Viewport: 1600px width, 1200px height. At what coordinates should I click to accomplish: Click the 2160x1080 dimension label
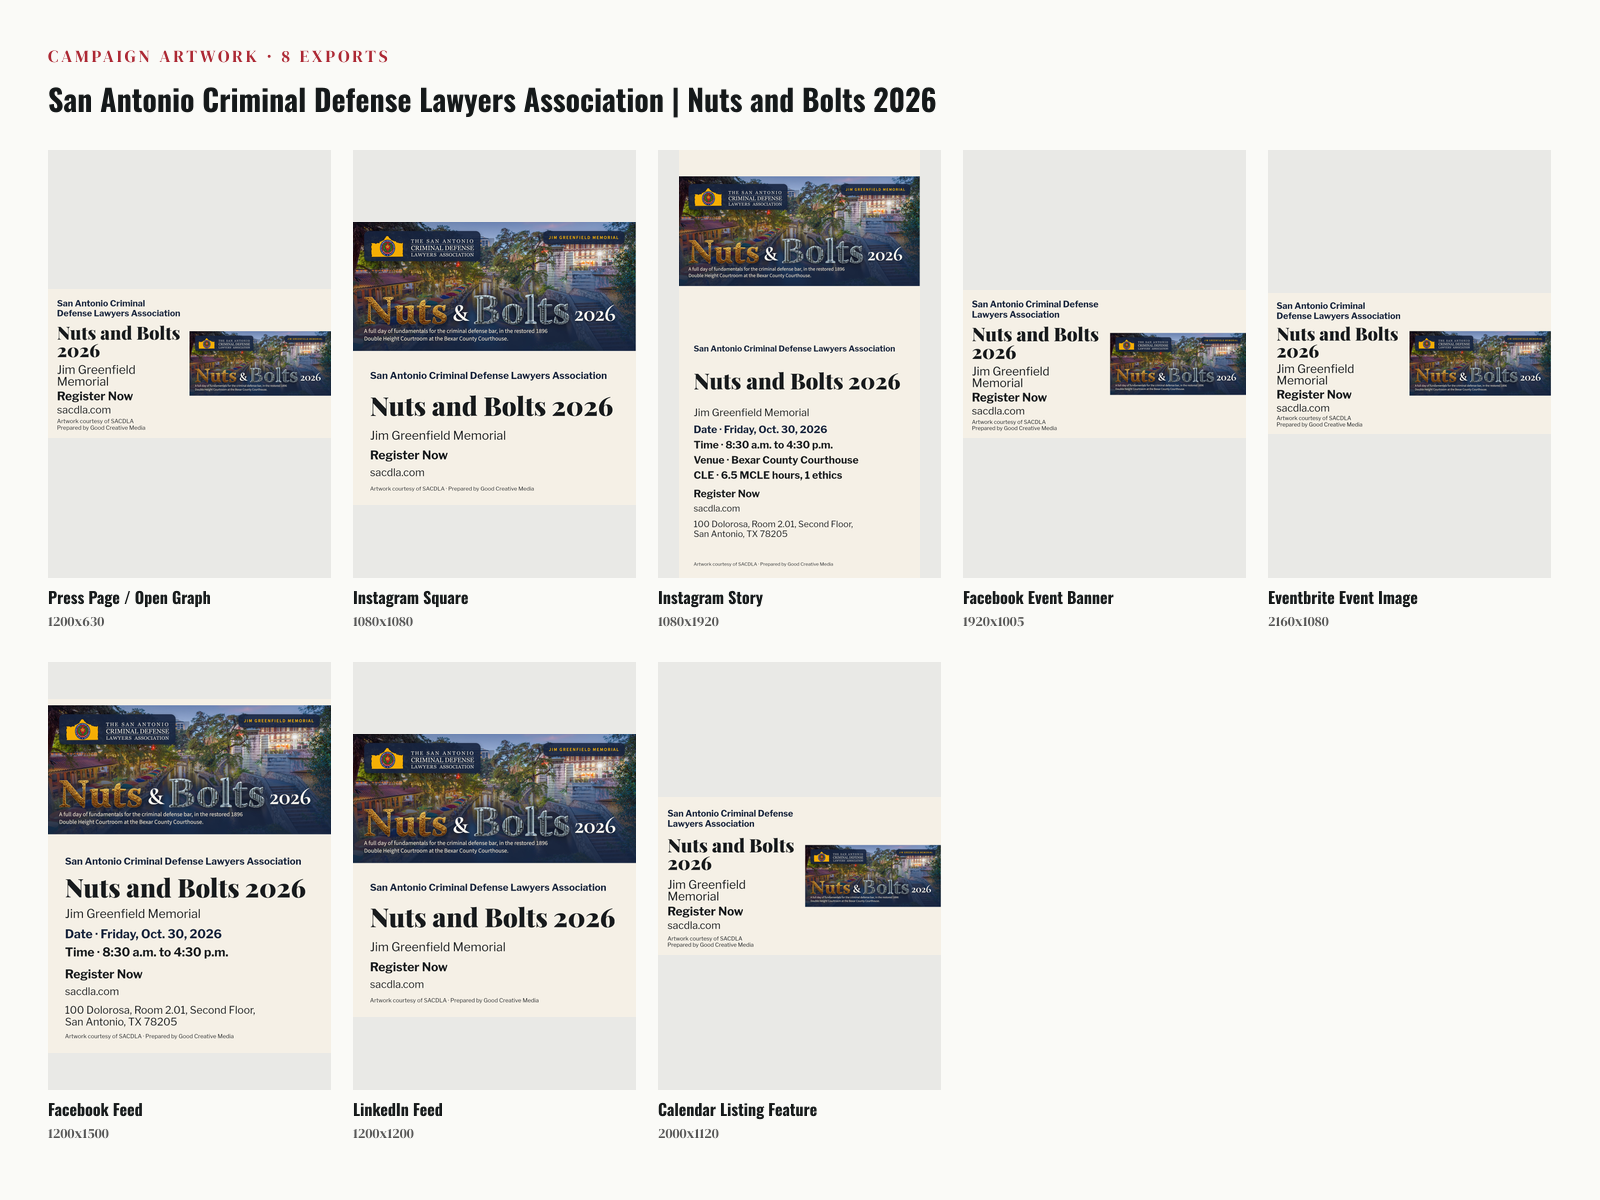click(1298, 622)
